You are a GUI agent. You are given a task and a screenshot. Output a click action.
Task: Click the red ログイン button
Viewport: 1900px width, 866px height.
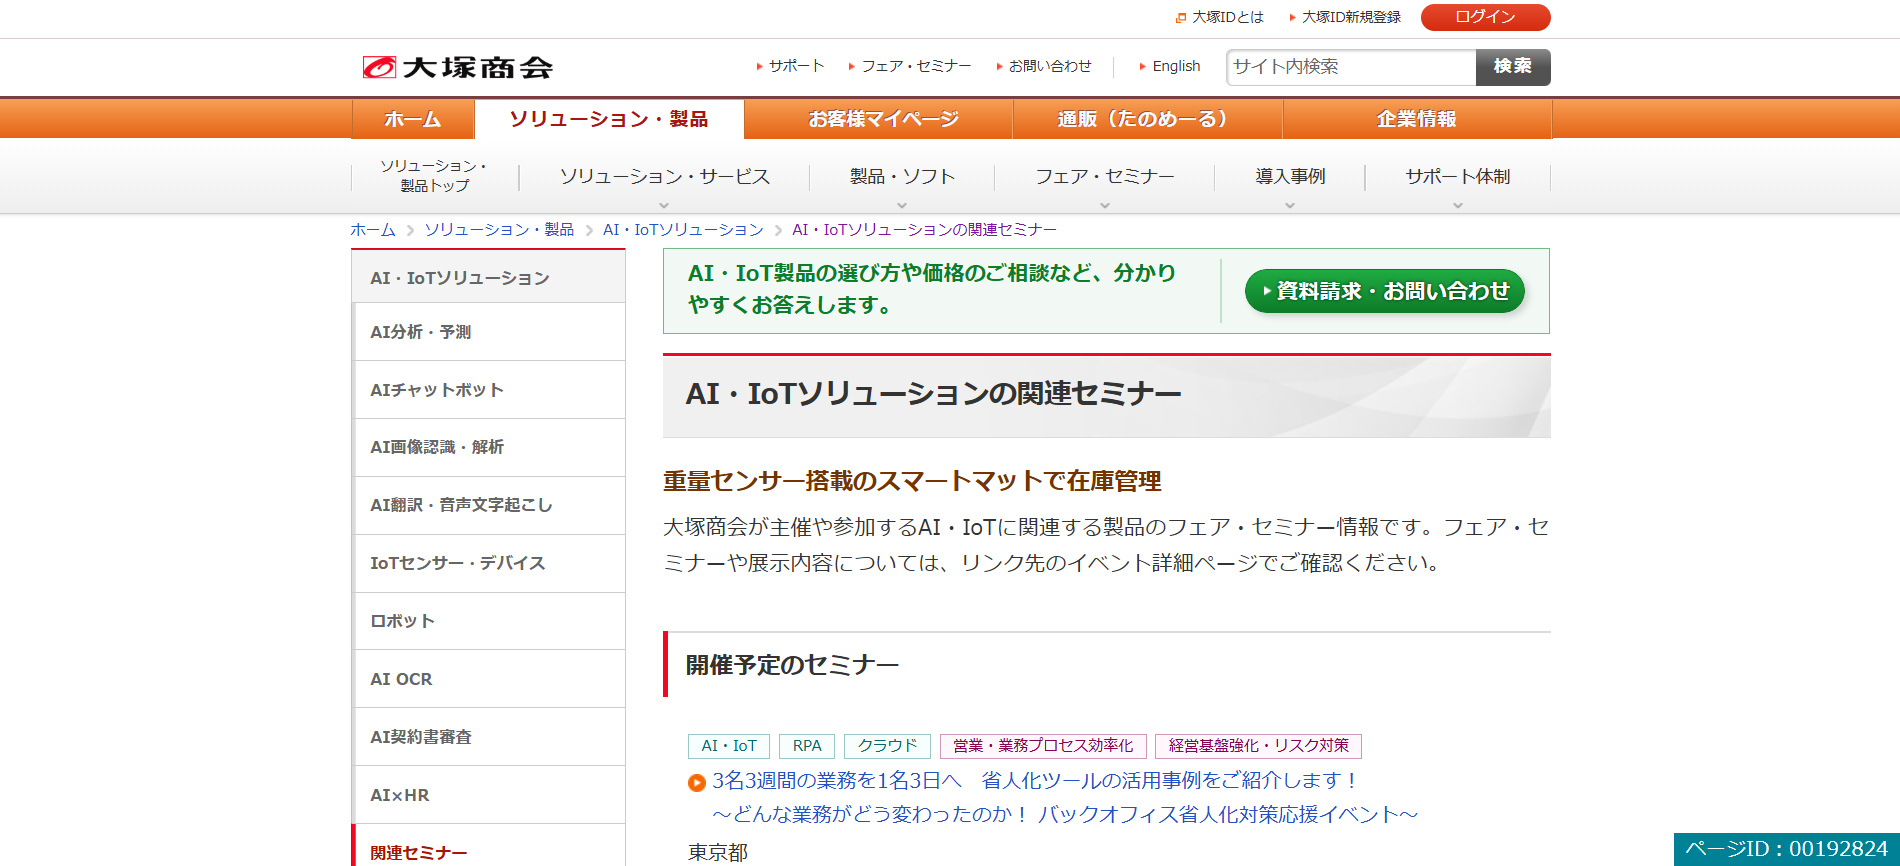click(1485, 17)
